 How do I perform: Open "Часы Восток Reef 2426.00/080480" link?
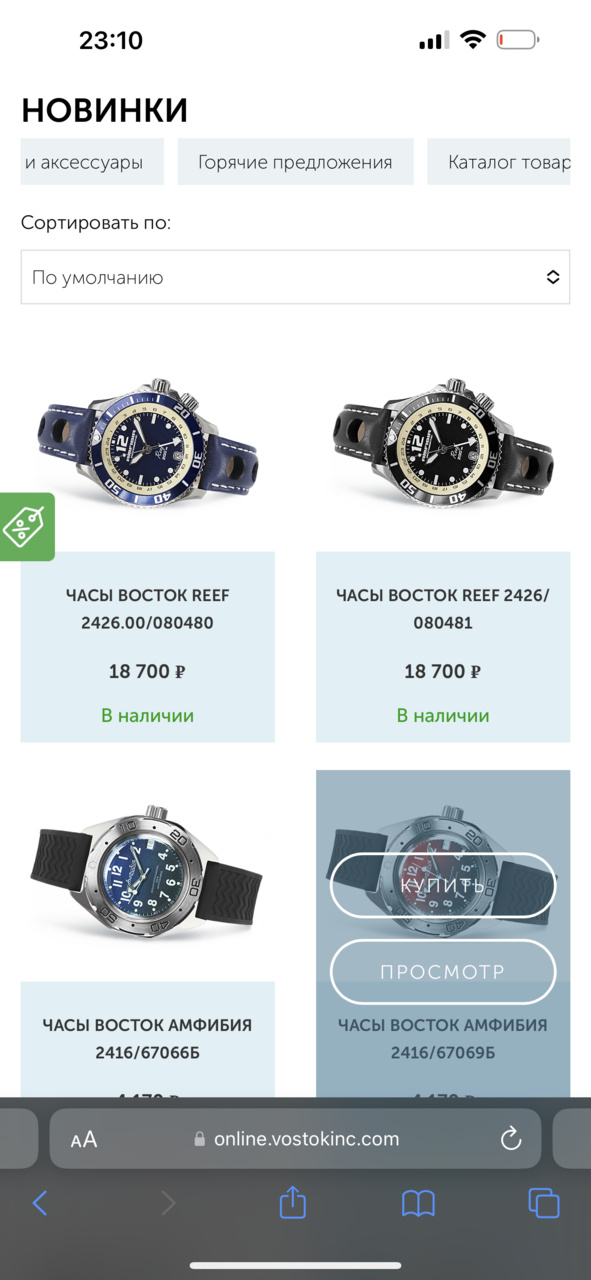[x=148, y=609]
